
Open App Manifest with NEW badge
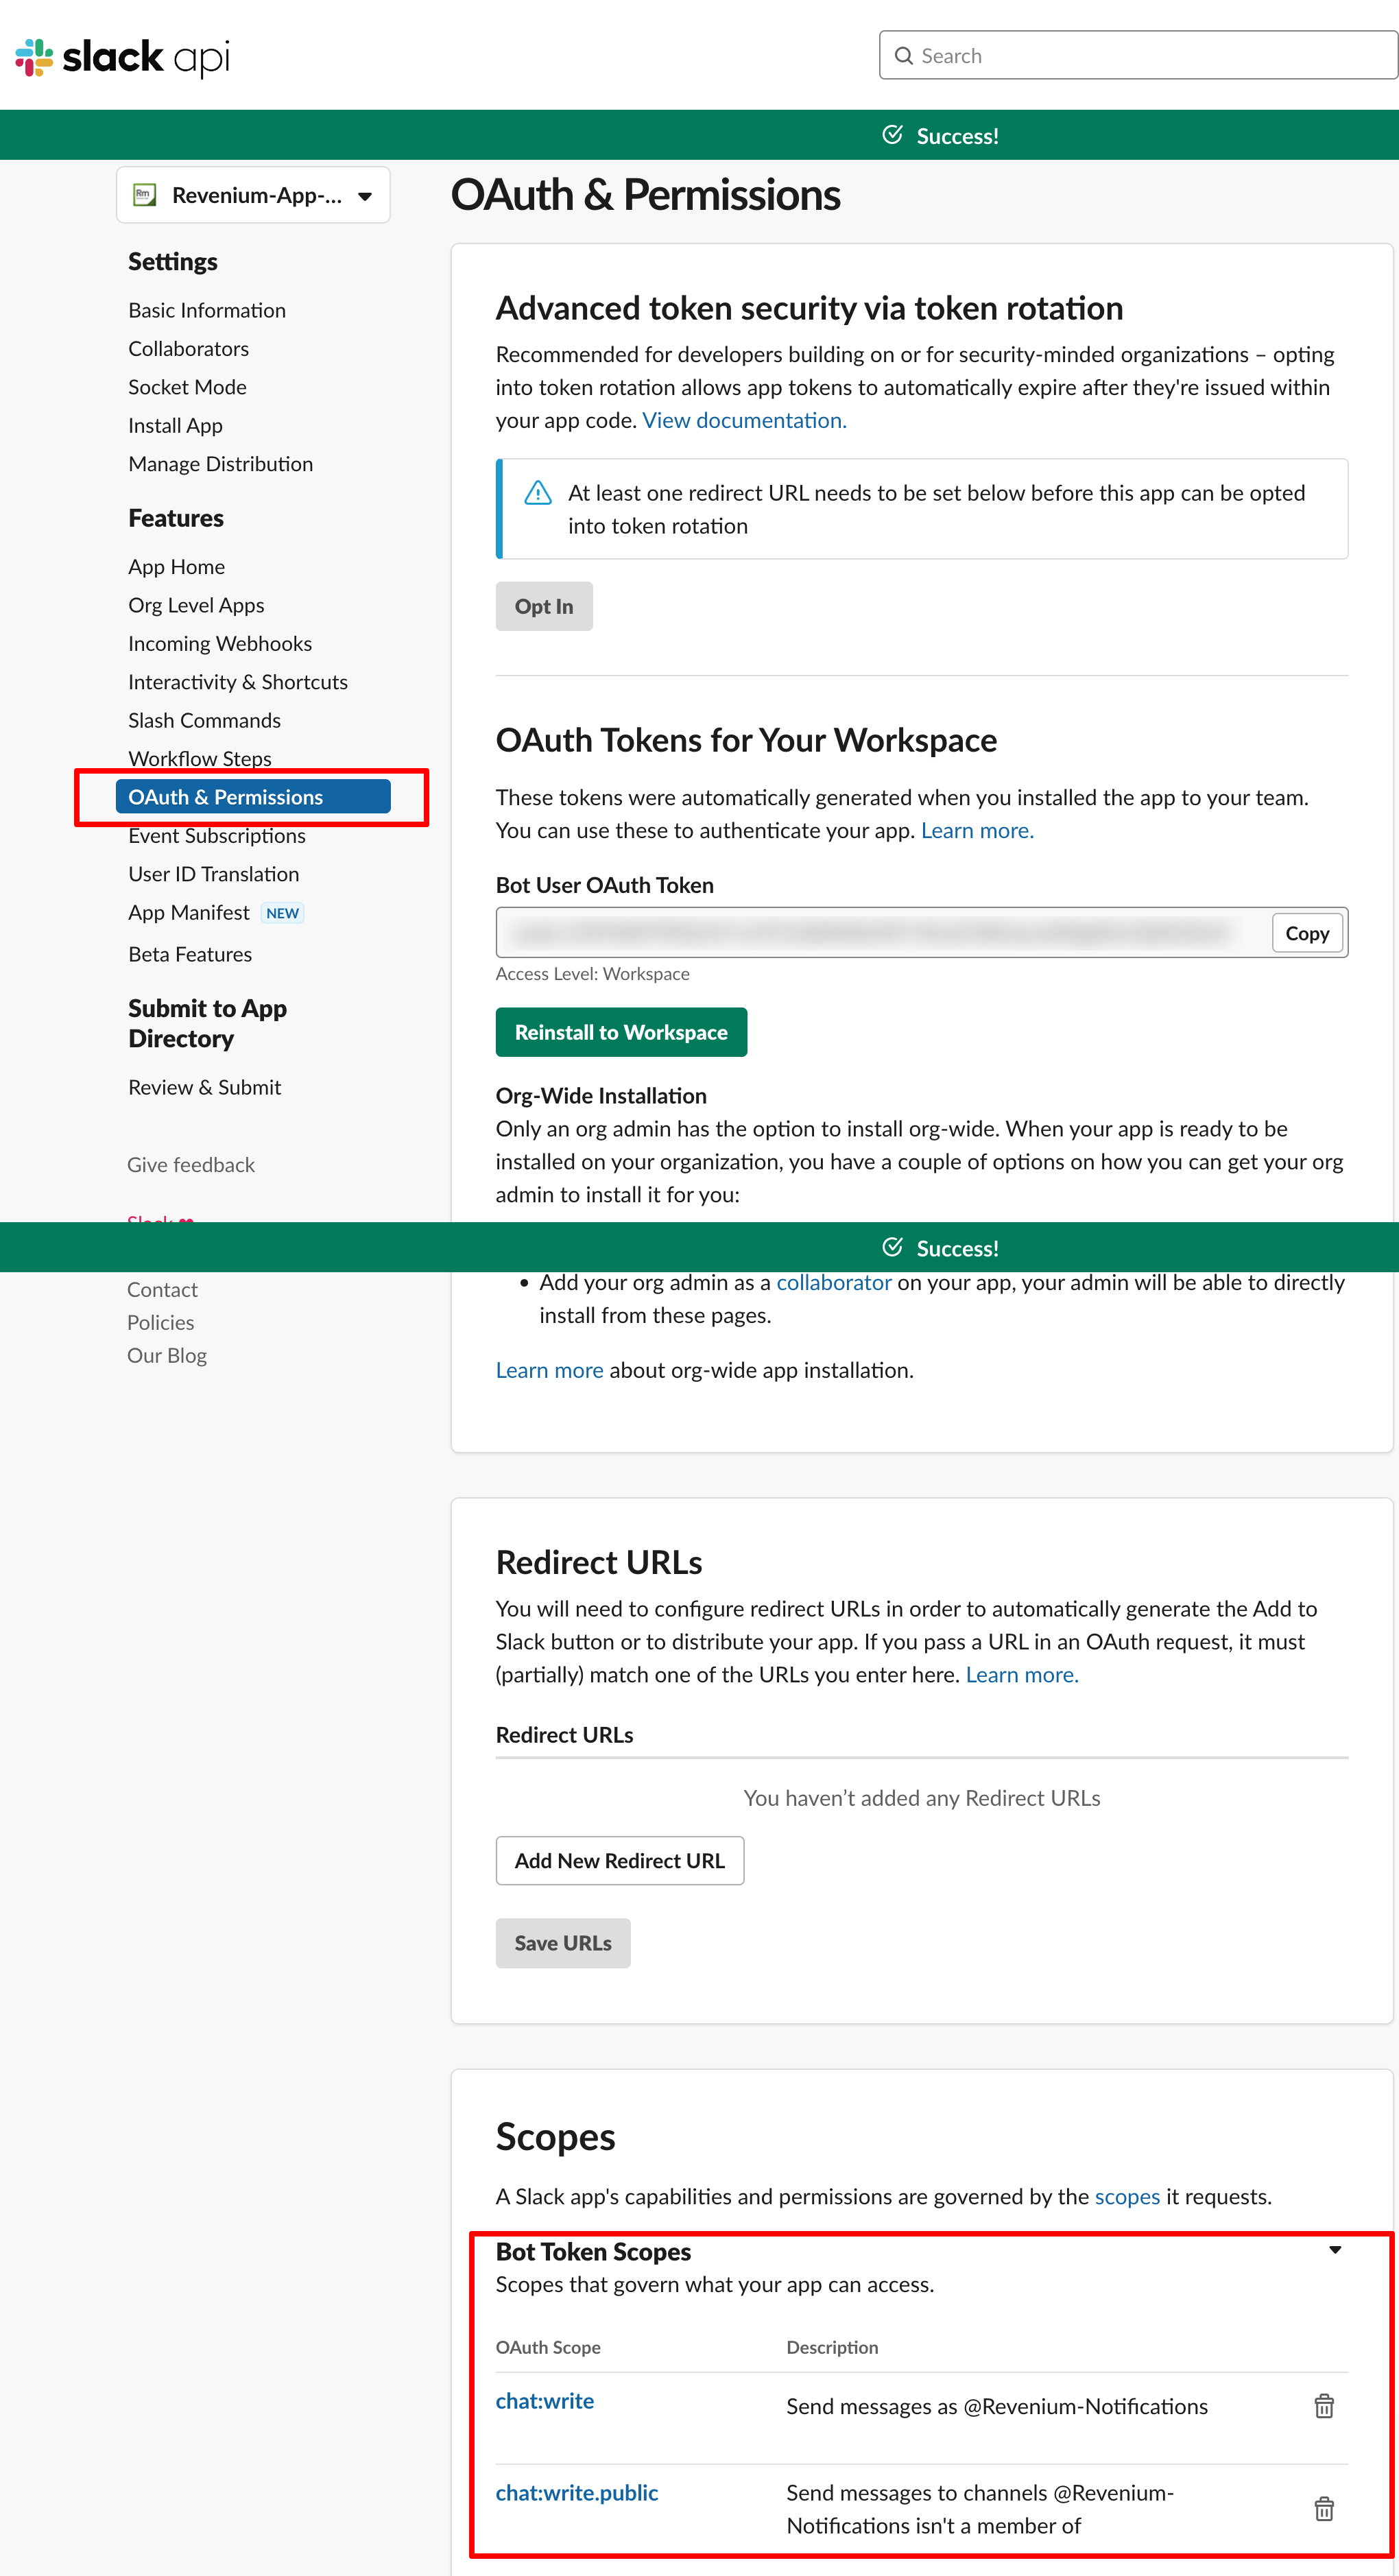pos(189,912)
